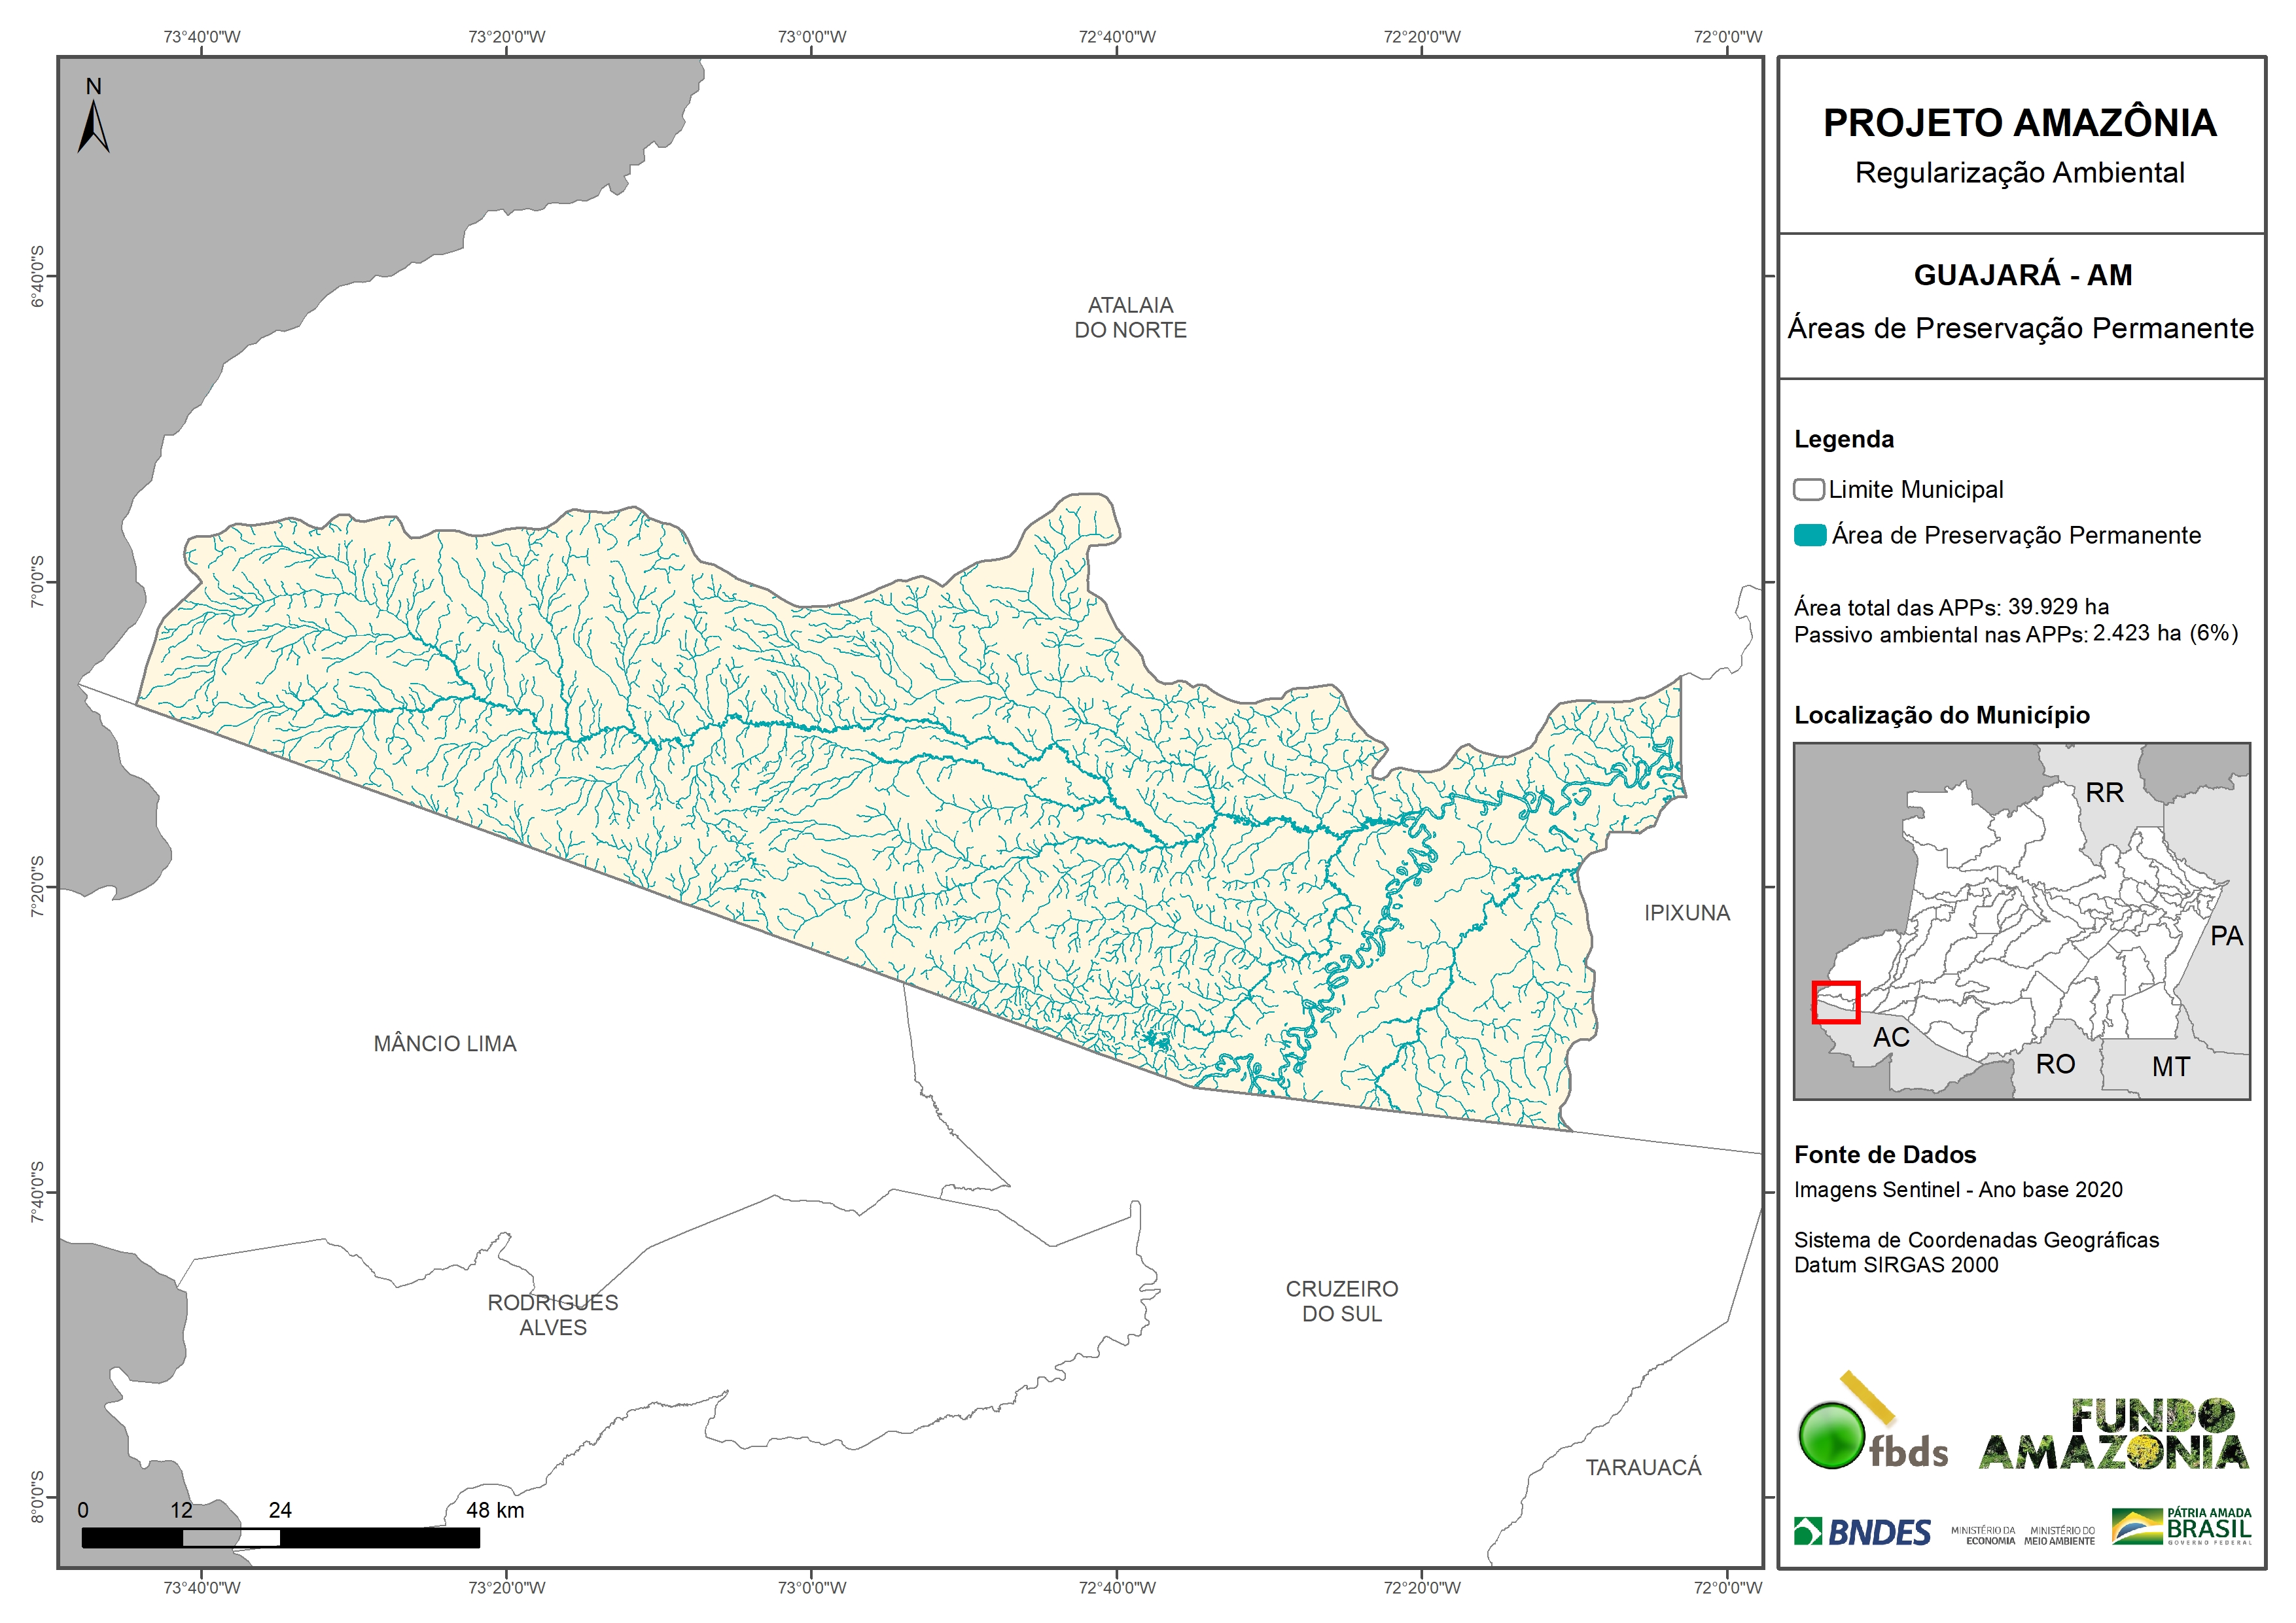Click the BNDES logo
The image size is (2296, 1623).
[x=1862, y=1532]
